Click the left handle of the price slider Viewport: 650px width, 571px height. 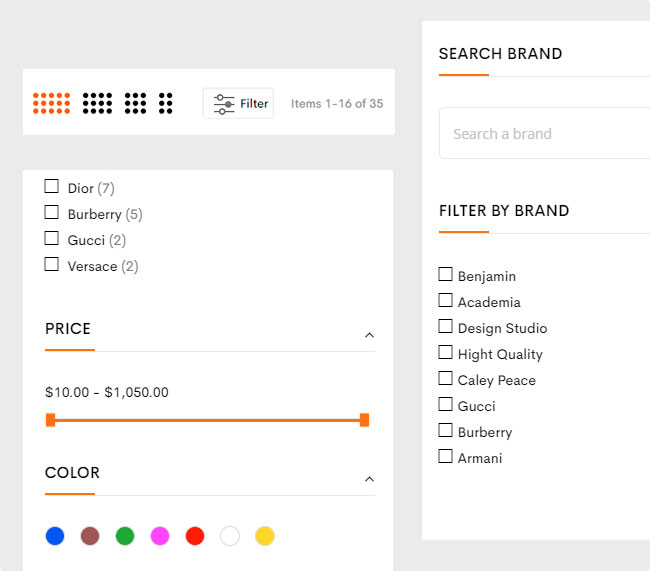(x=50, y=420)
